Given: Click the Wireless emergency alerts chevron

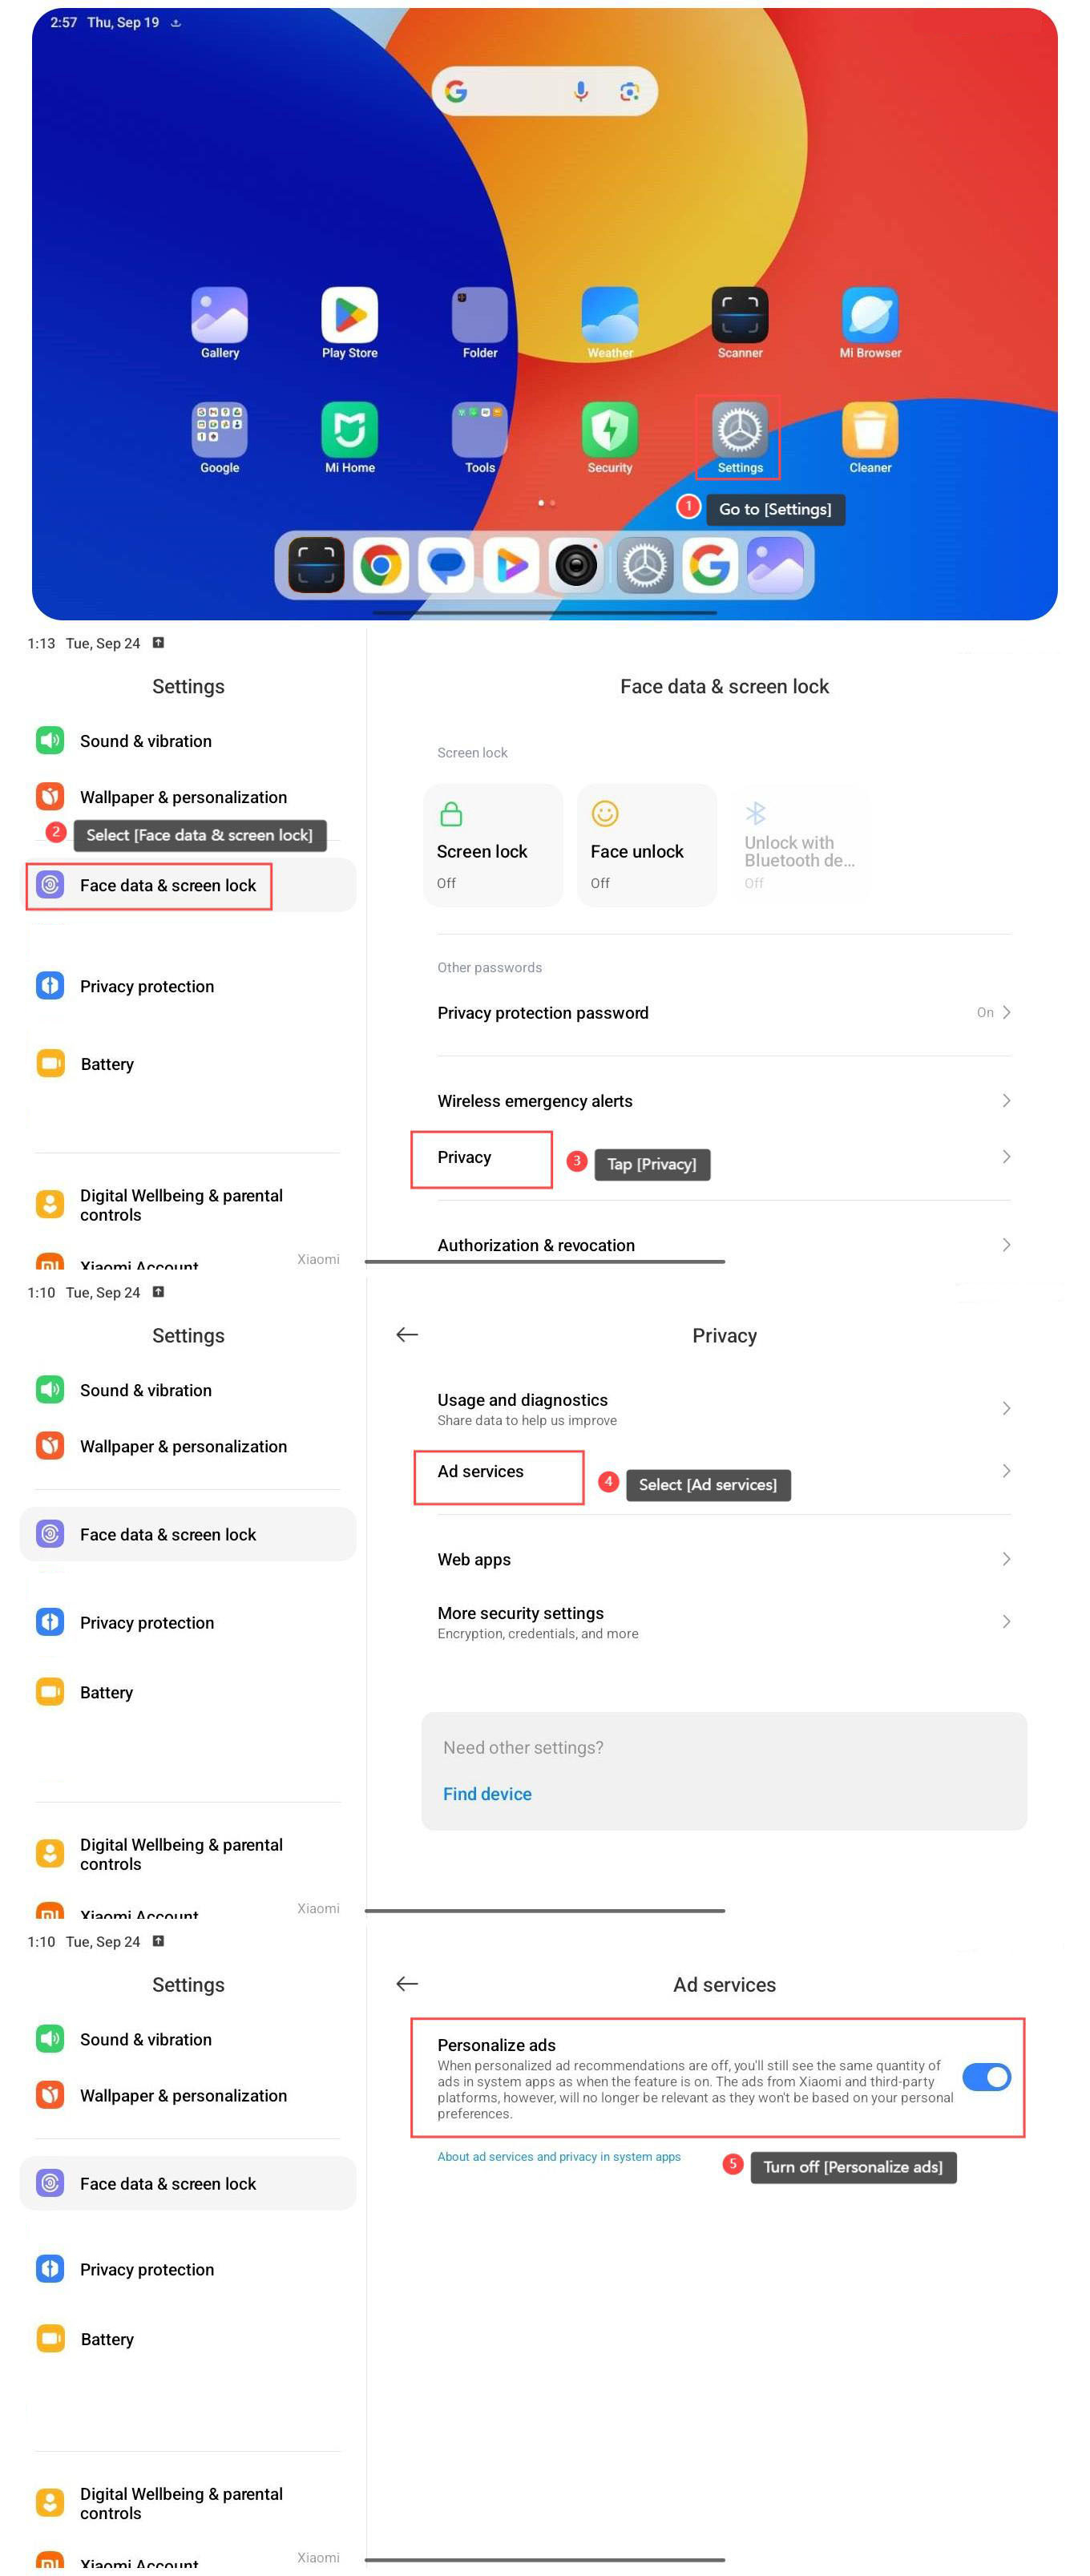Looking at the screenshot, I should (x=1005, y=1101).
